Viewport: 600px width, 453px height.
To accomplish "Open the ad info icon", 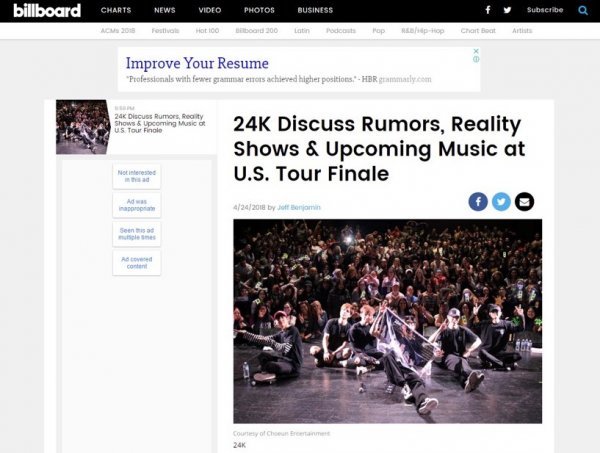I will click(476, 59).
